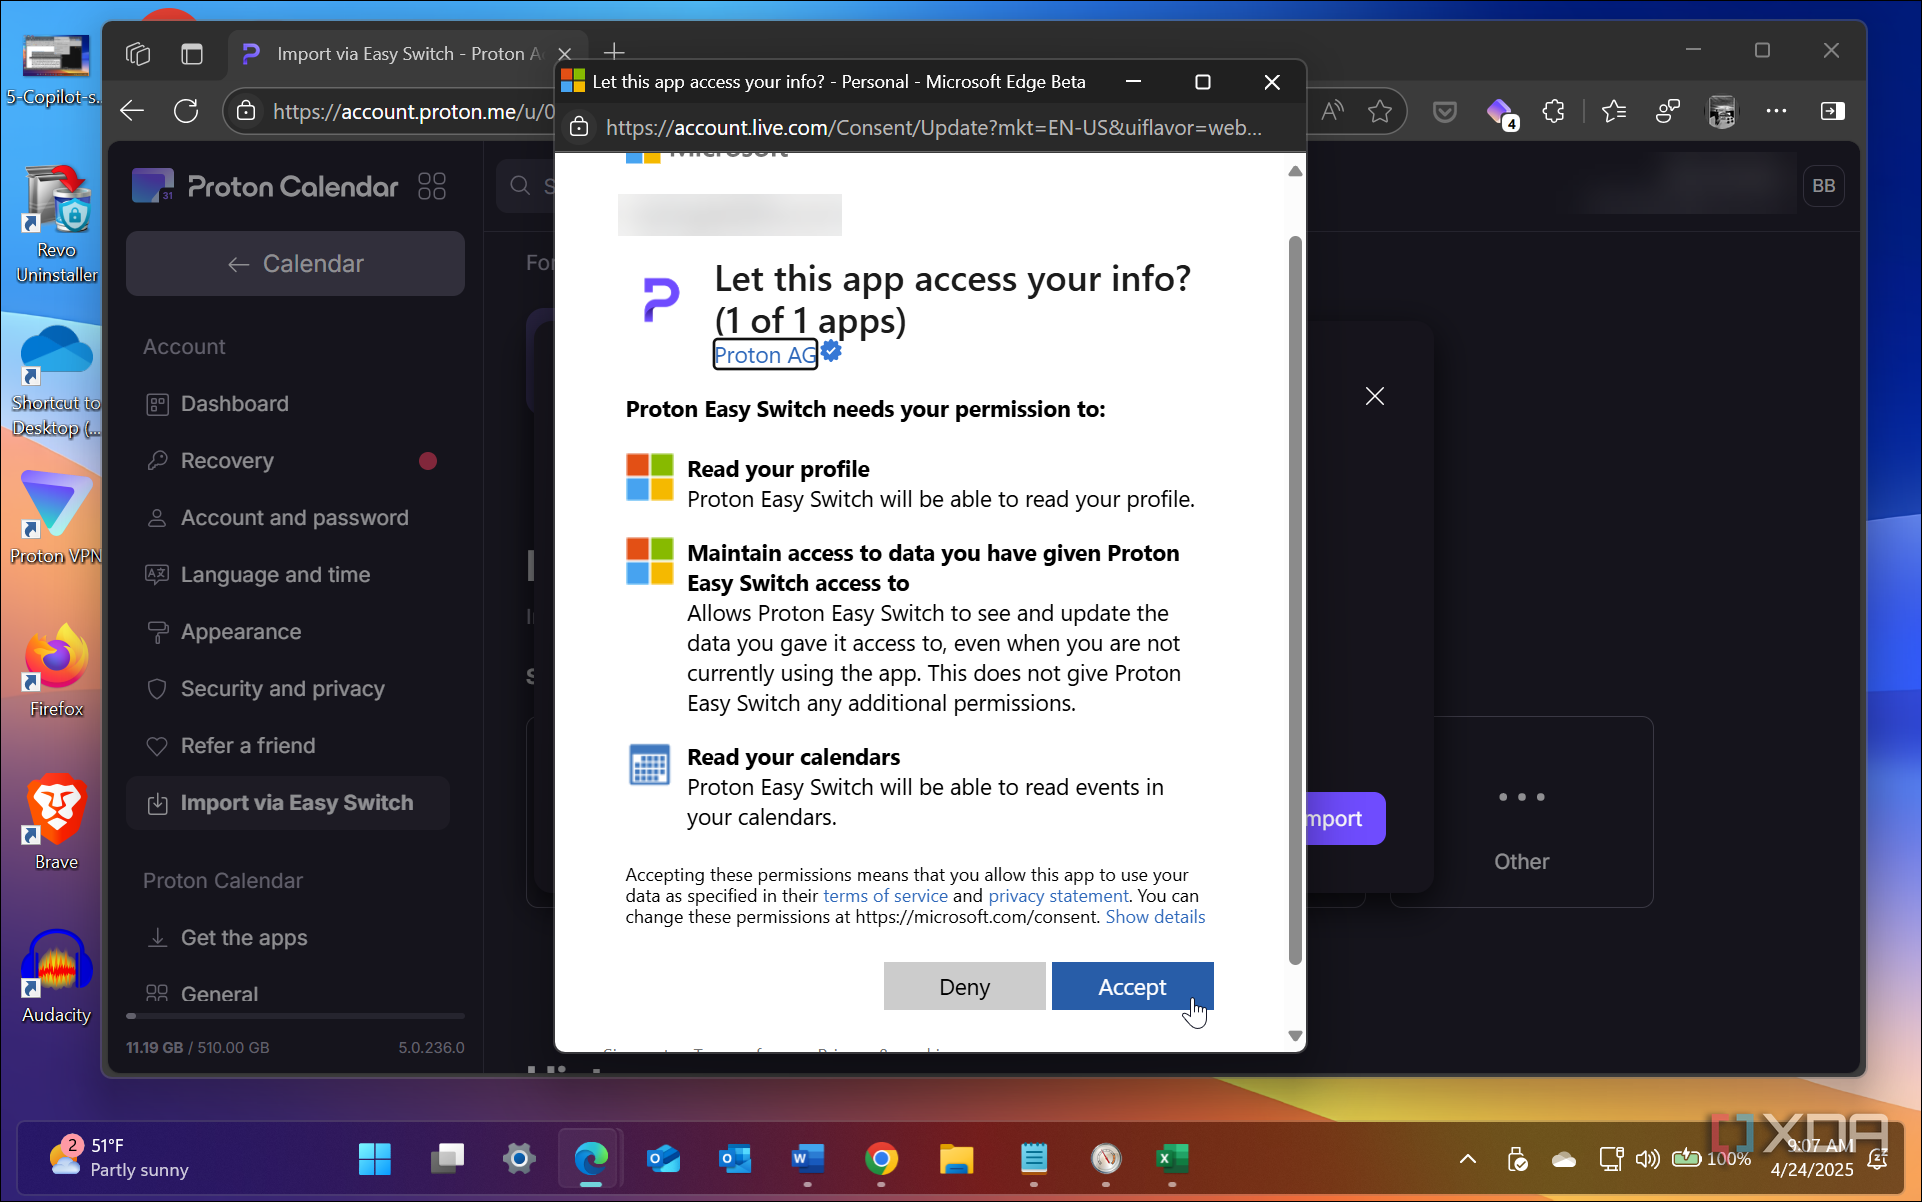This screenshot has height=1202, width=1922.
Task: Open Edge Settings and more menu
Action: coord(1776,111)
